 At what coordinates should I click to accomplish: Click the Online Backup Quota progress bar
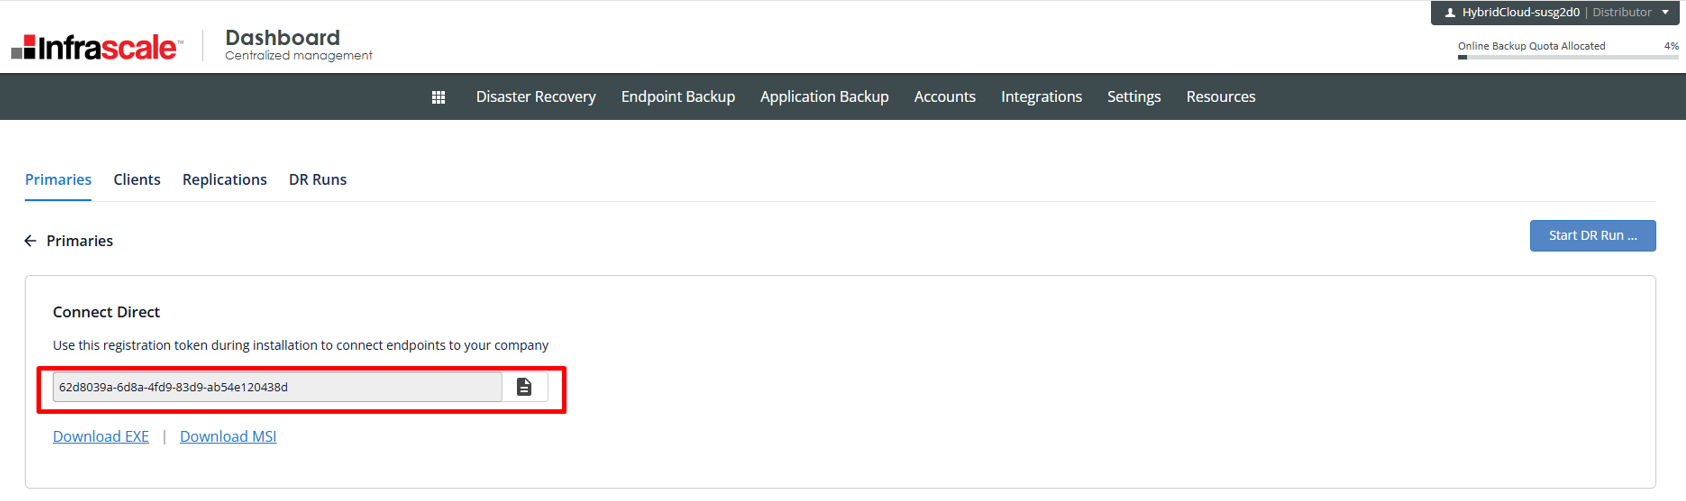point(1567,57)
